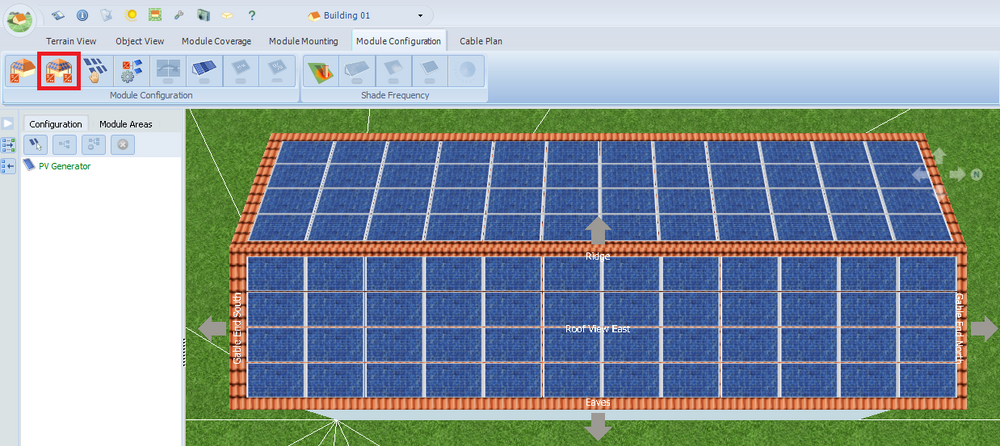This screenshot has width=1000, height=446.
Task: Click the question mark help icon
Action: click(251, 15)
